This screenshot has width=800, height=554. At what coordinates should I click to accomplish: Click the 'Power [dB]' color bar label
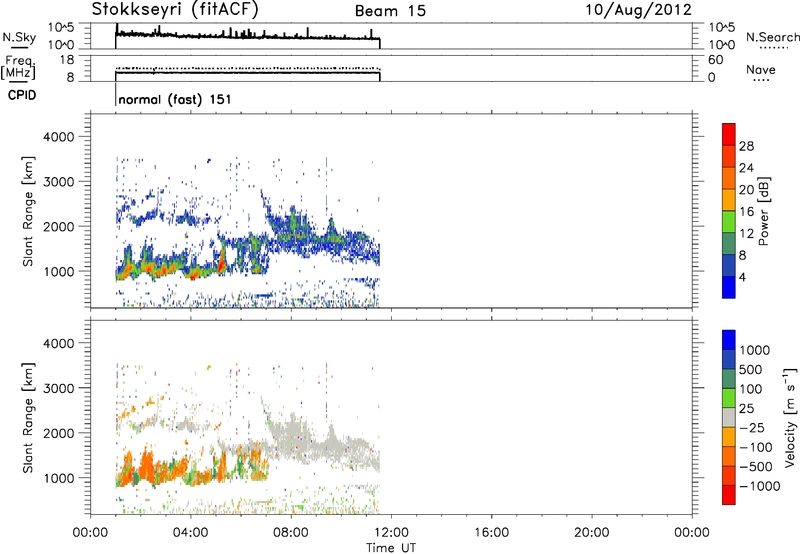point(763,211)
